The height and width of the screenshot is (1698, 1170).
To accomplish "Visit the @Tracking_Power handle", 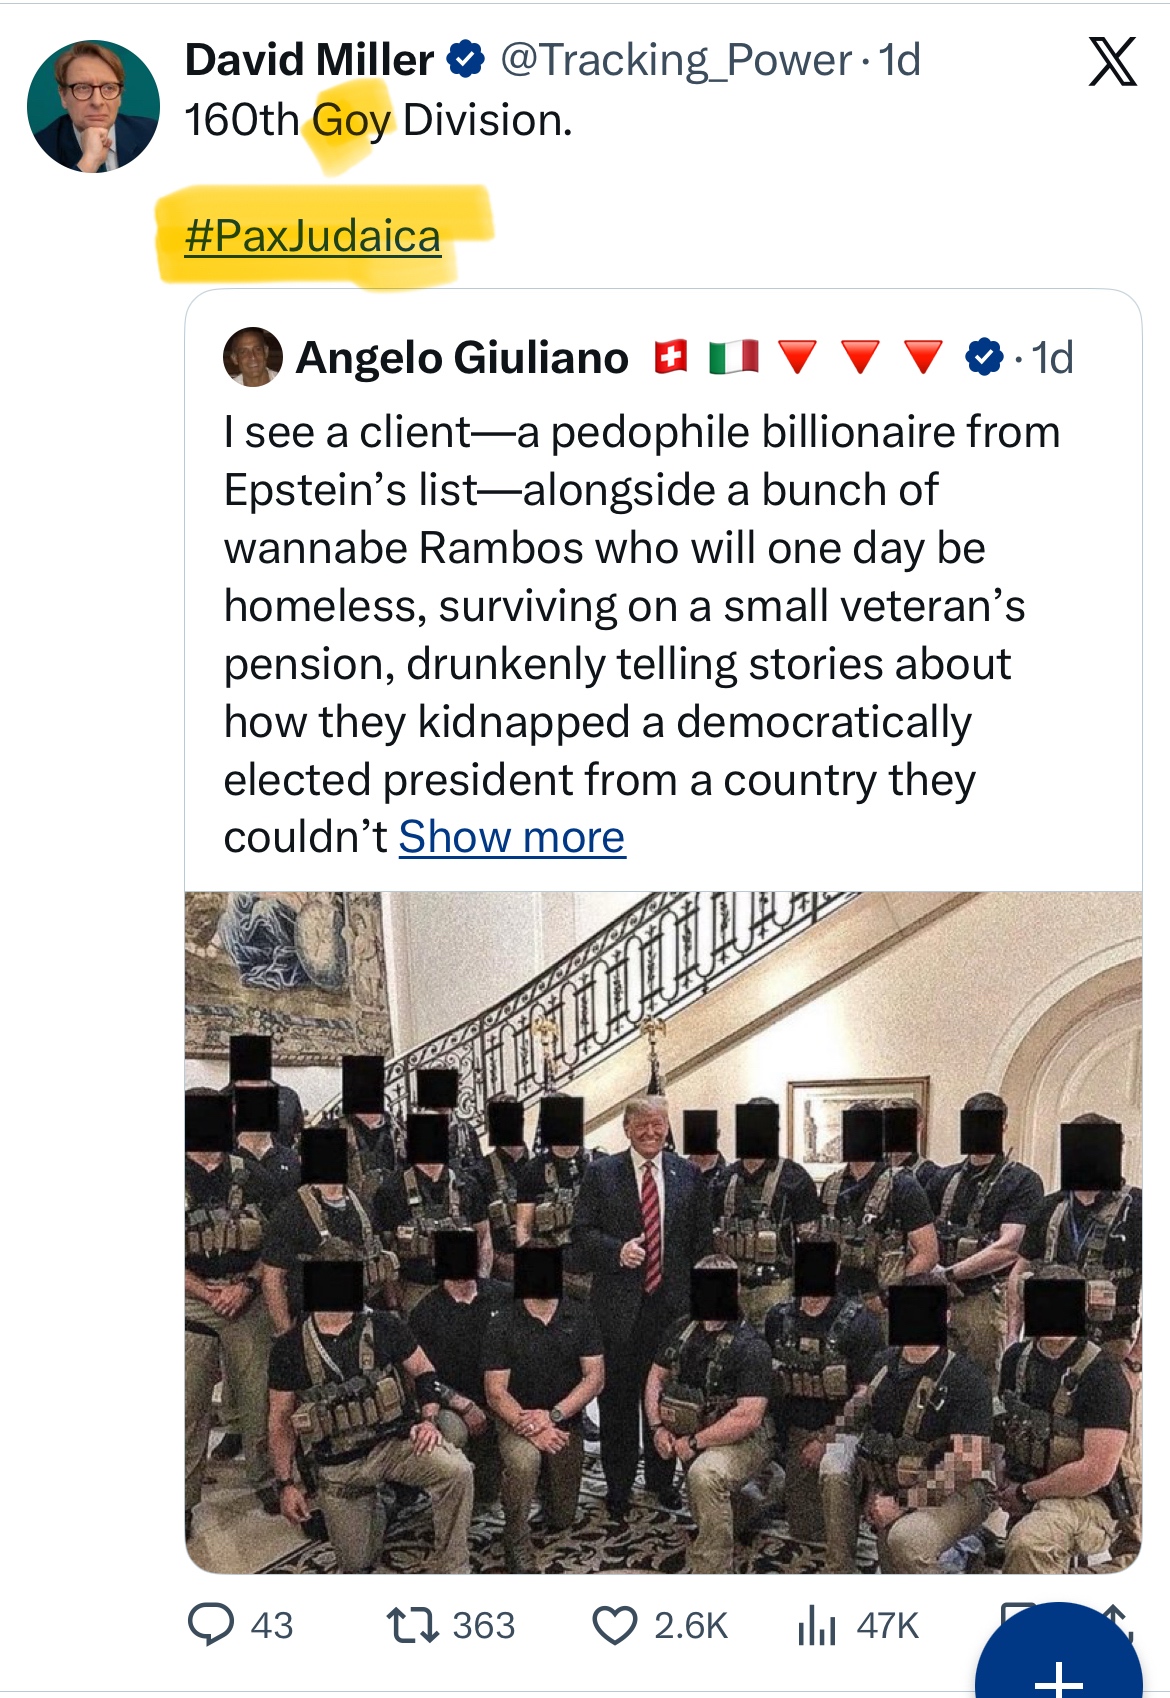I will pos(675,60).
